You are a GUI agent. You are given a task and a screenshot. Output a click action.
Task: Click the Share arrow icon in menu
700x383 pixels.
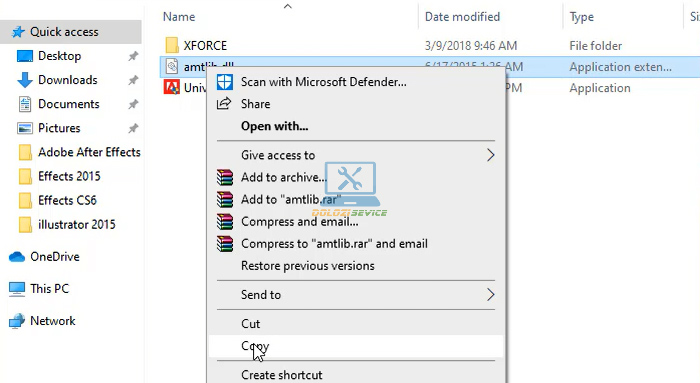click(224, 104)
